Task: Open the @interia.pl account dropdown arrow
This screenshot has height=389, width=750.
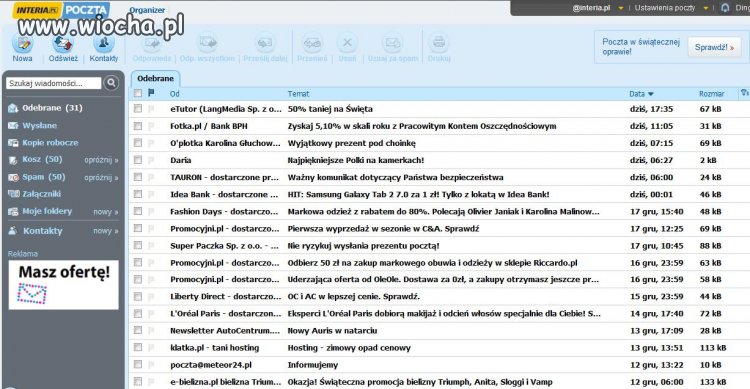Action: [x=620, y=8]
